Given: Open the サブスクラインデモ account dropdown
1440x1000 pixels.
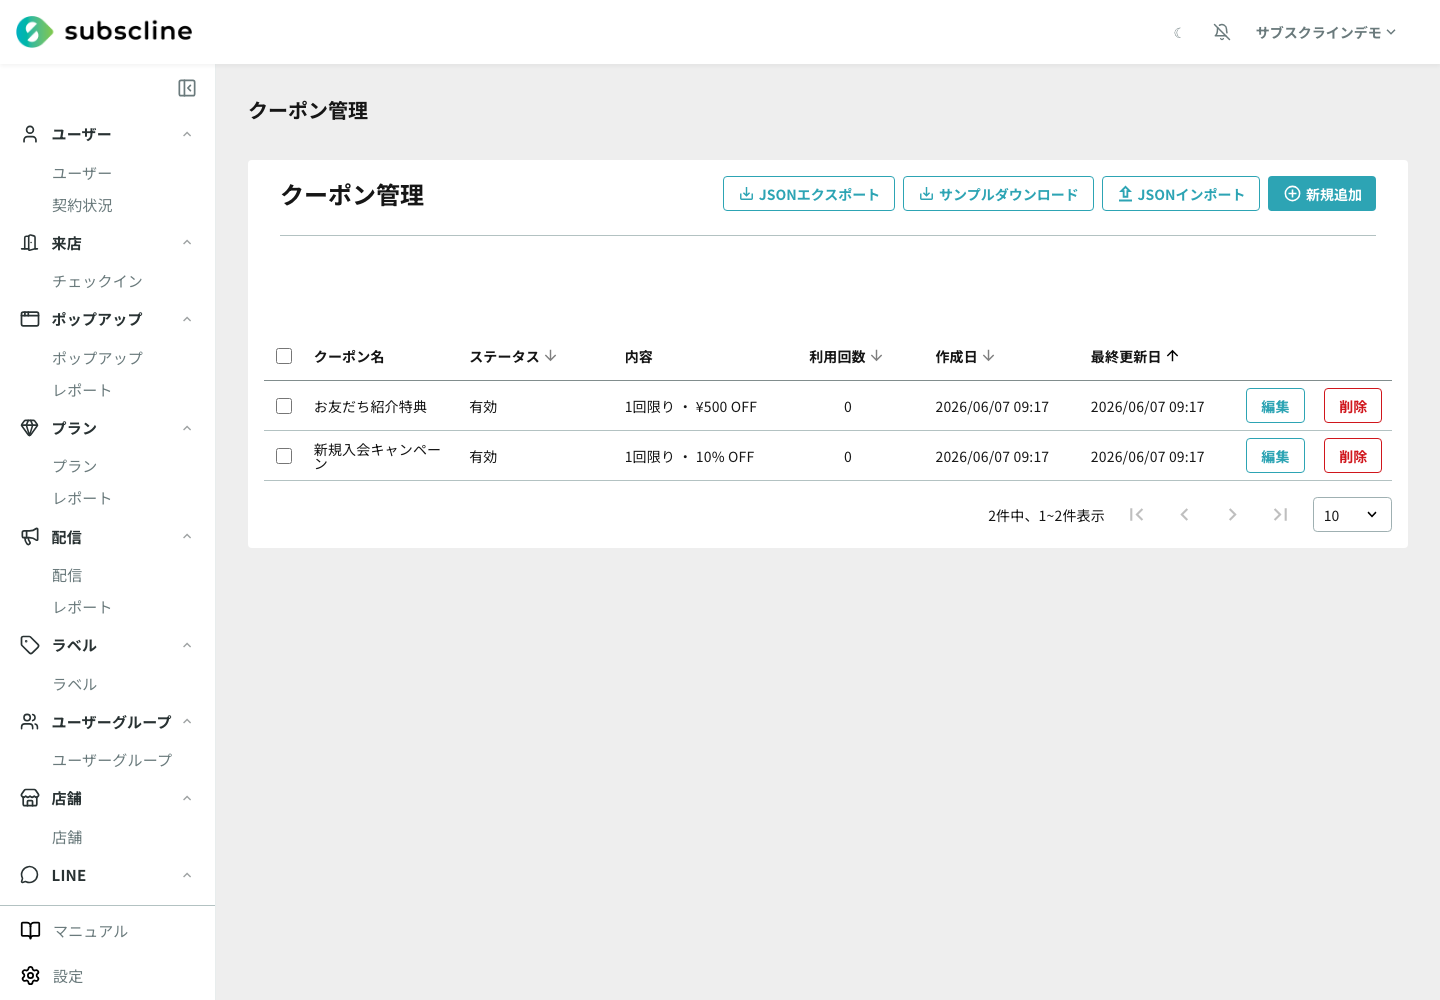Looking at the screenshot, I should tap(1326, 32).
